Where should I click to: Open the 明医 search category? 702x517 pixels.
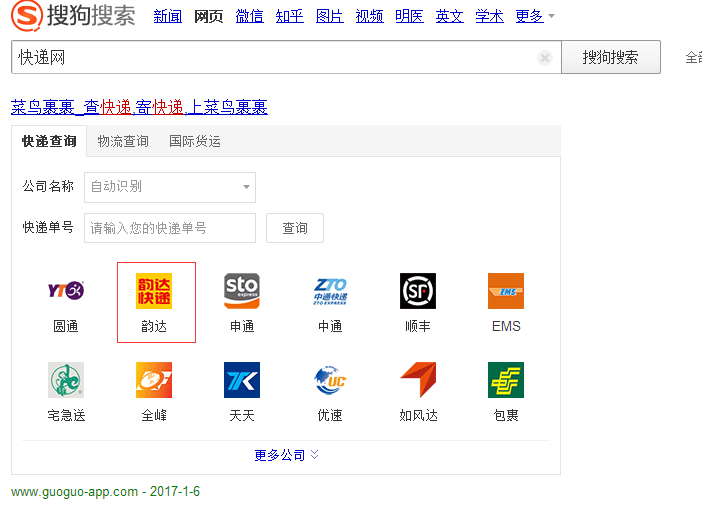409,16
